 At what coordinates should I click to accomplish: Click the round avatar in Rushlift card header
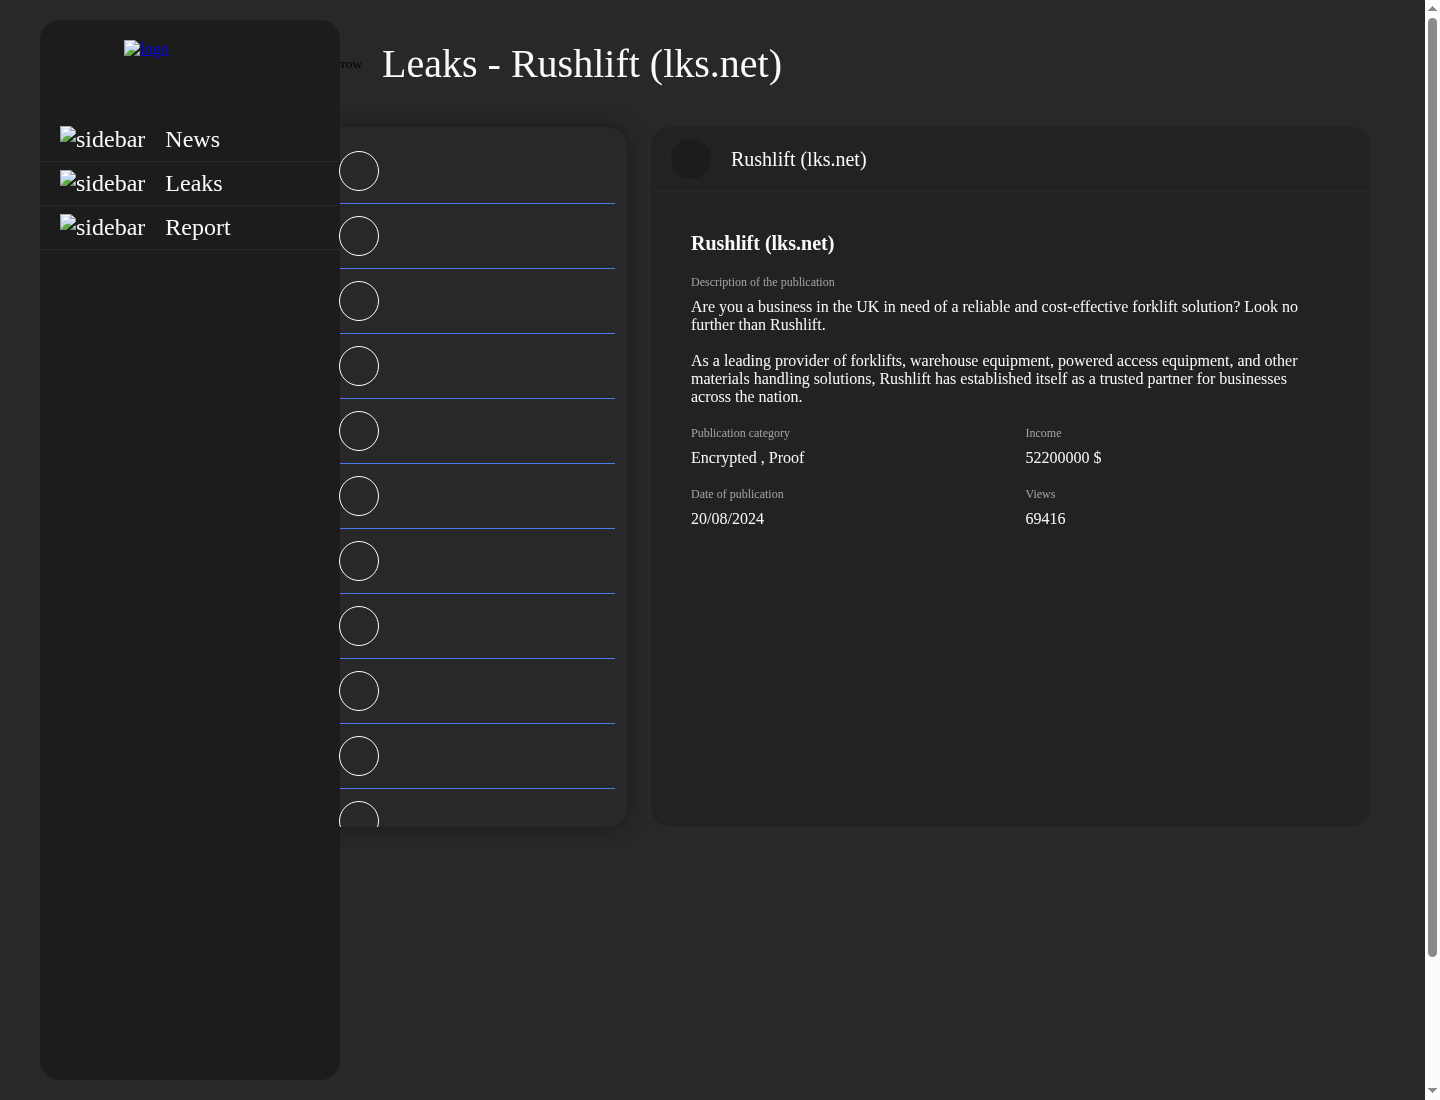pos(691,159)
